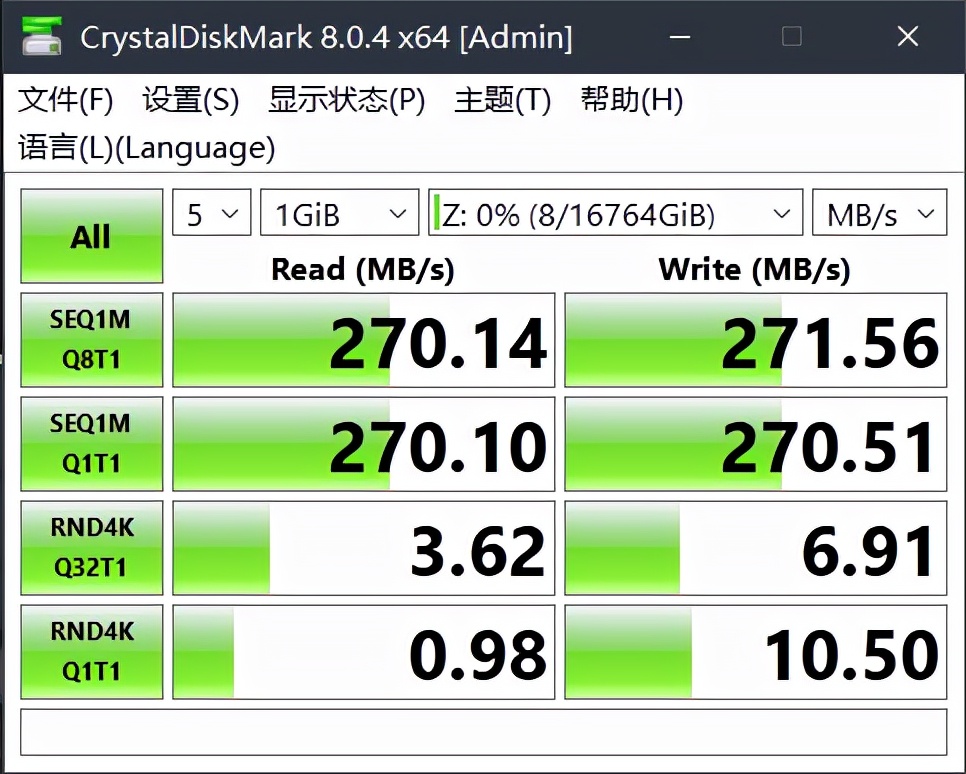Start the SEQ1M Q1T1 test
The image size is (966, 774).
92,444
